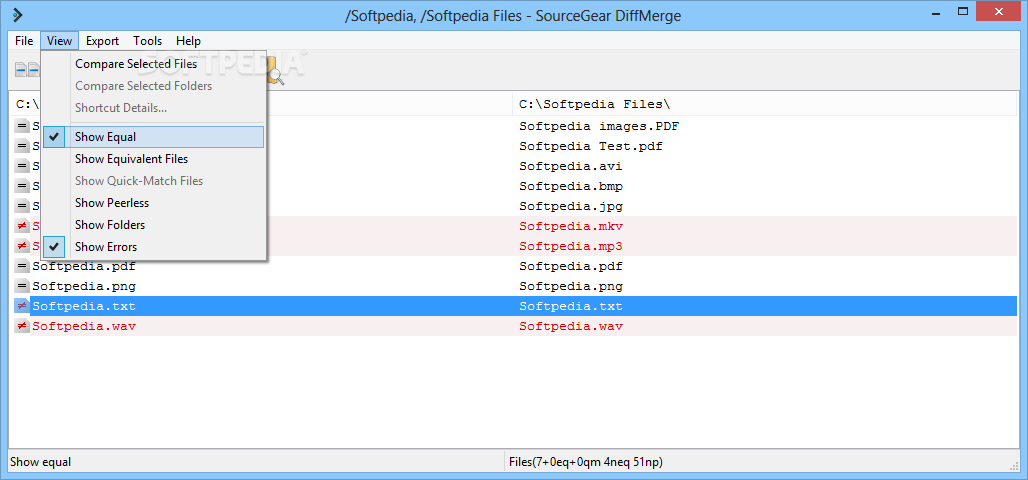Click Softpedia.wav under C:\Softpedia Files\
Screen dimensions: 1028x480
click(570, 326)
